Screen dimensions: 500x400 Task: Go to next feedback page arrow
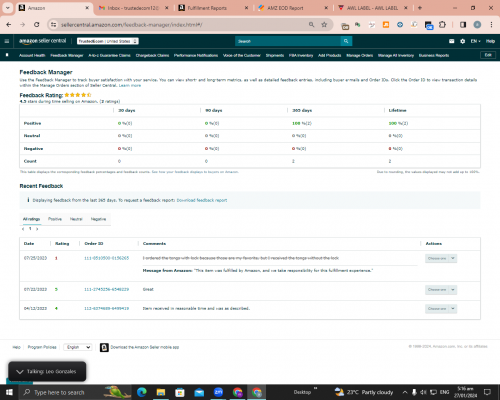click(x=37, y=229)
